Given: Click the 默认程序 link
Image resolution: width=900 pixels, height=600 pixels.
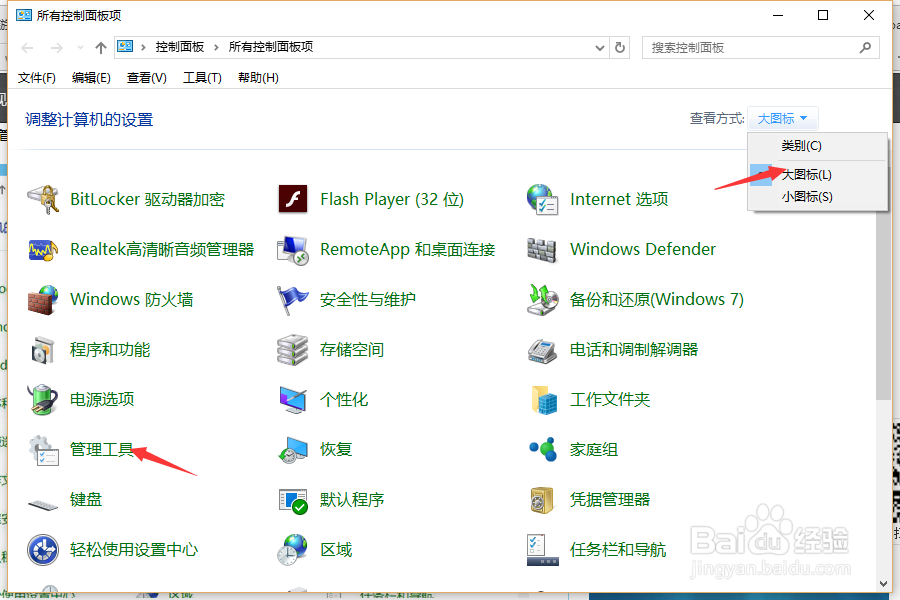Looking at the screenshot, I should pos(352,500).
